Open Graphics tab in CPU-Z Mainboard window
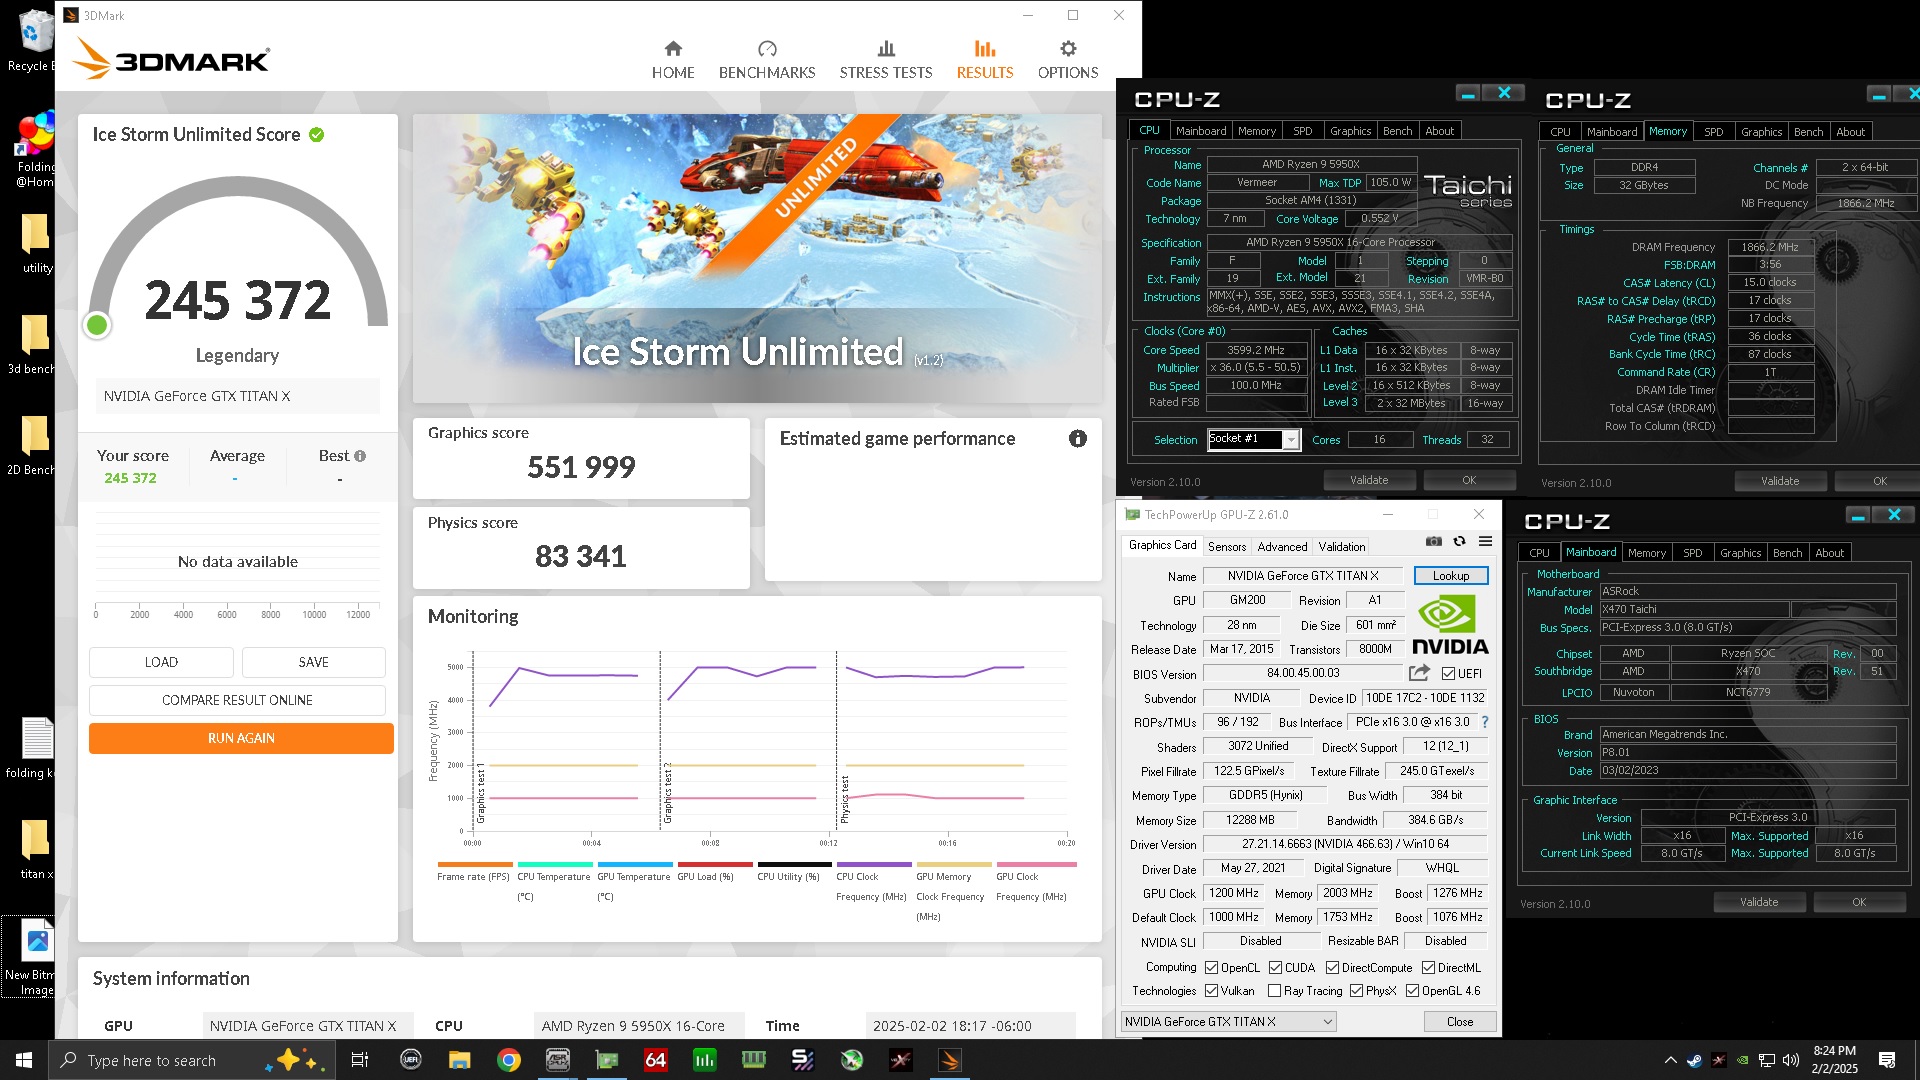Image resolution: width=1920 pixels, height=1080 pixels. click(x=1740, y=553)
